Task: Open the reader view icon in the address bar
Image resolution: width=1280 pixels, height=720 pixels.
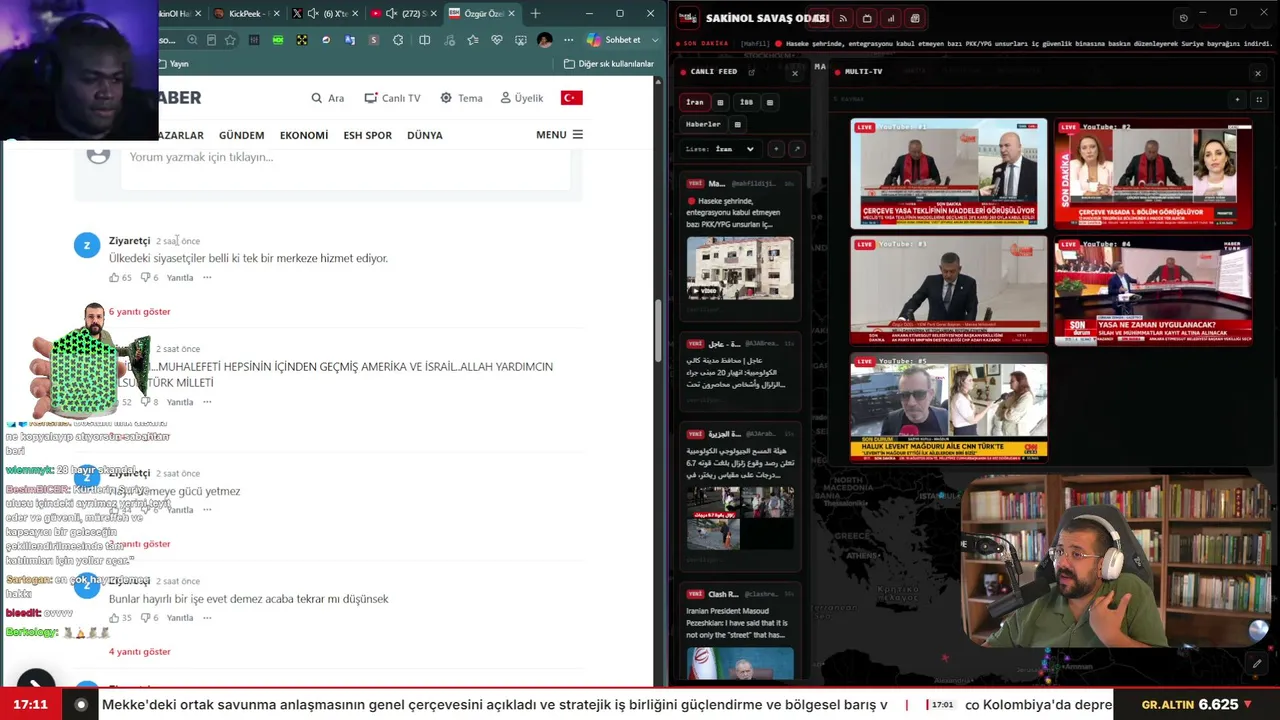Action: pos(211,40)
